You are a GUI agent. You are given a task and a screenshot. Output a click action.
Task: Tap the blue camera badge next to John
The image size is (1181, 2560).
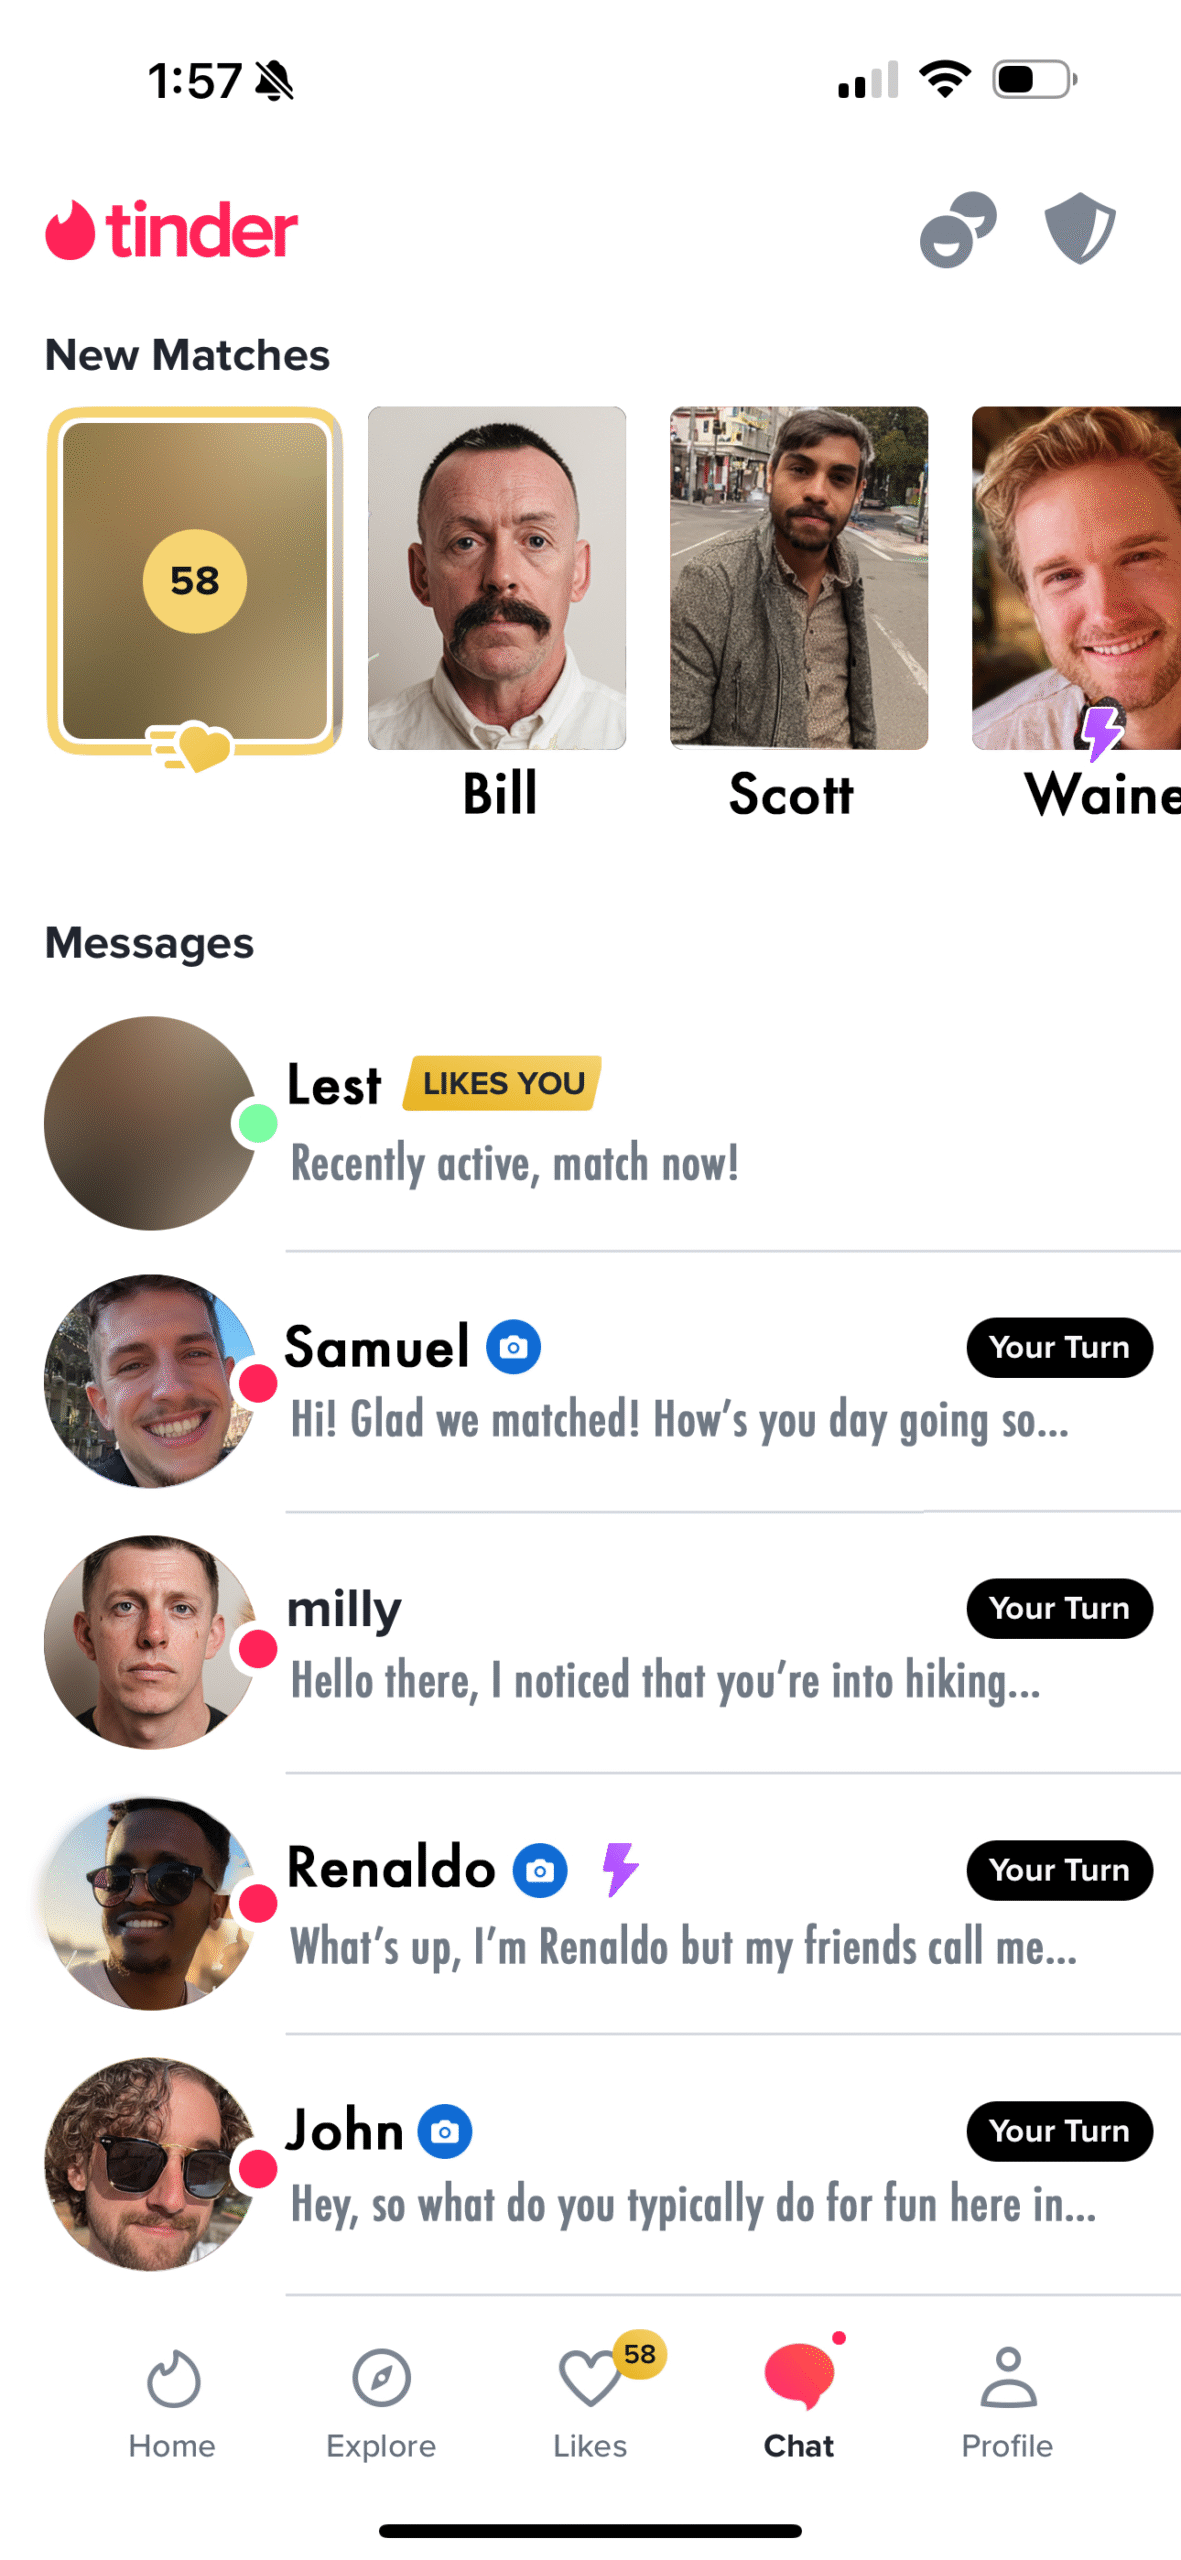[x=444, y=2131]
